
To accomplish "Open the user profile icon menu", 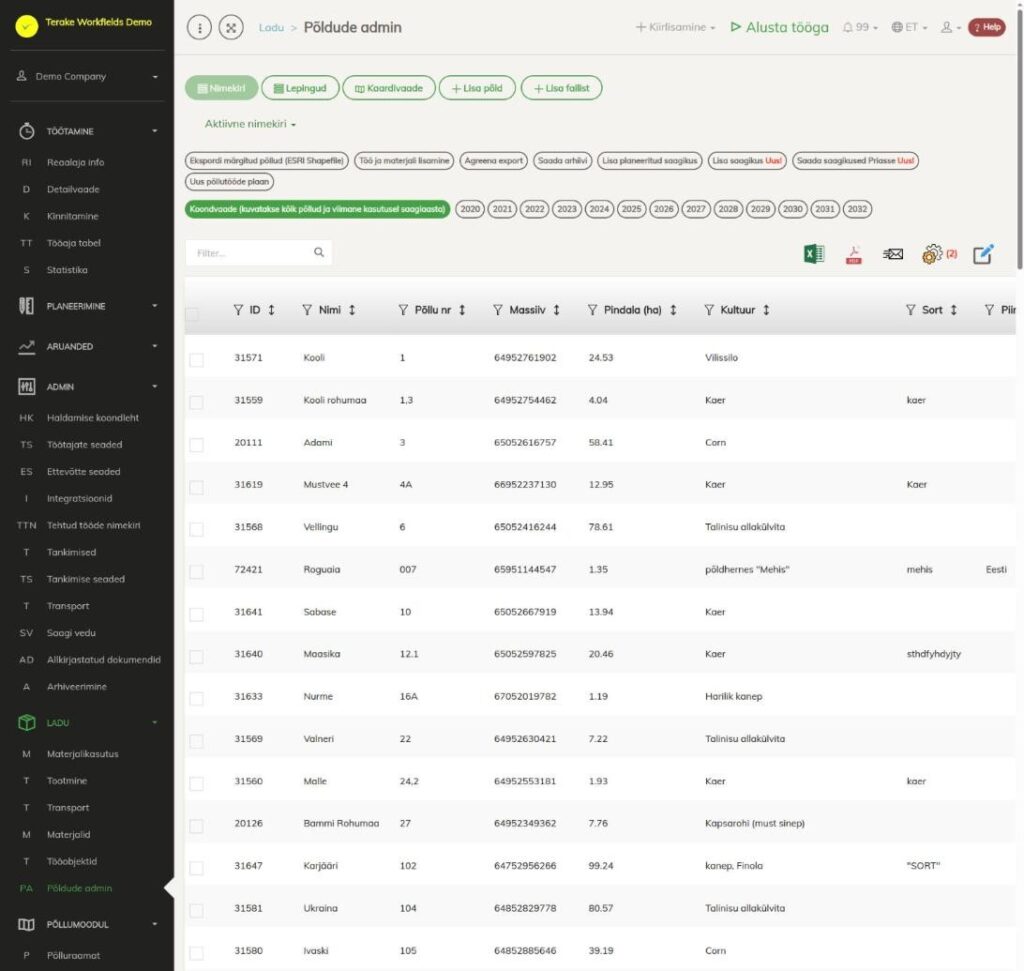I will pyautogui.click(x=950, y=27).
